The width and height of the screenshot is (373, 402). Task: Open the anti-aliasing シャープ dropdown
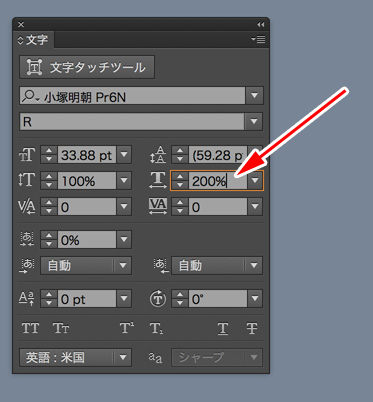[217, 357]
